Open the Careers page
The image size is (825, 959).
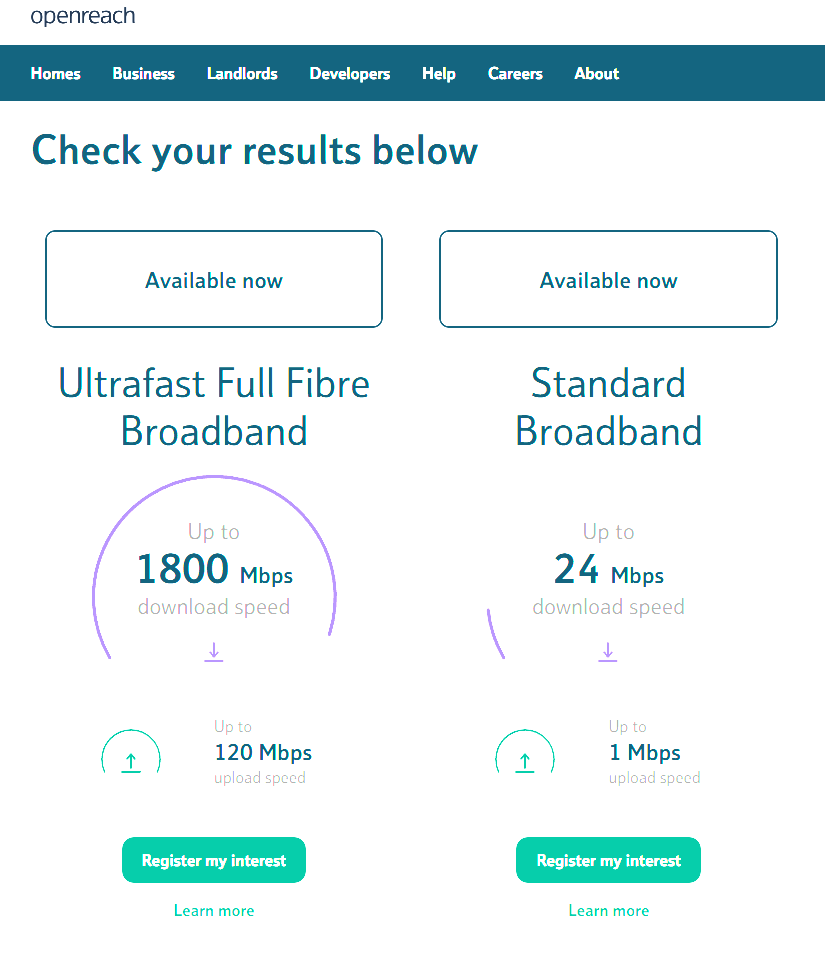tap(515, 73)
